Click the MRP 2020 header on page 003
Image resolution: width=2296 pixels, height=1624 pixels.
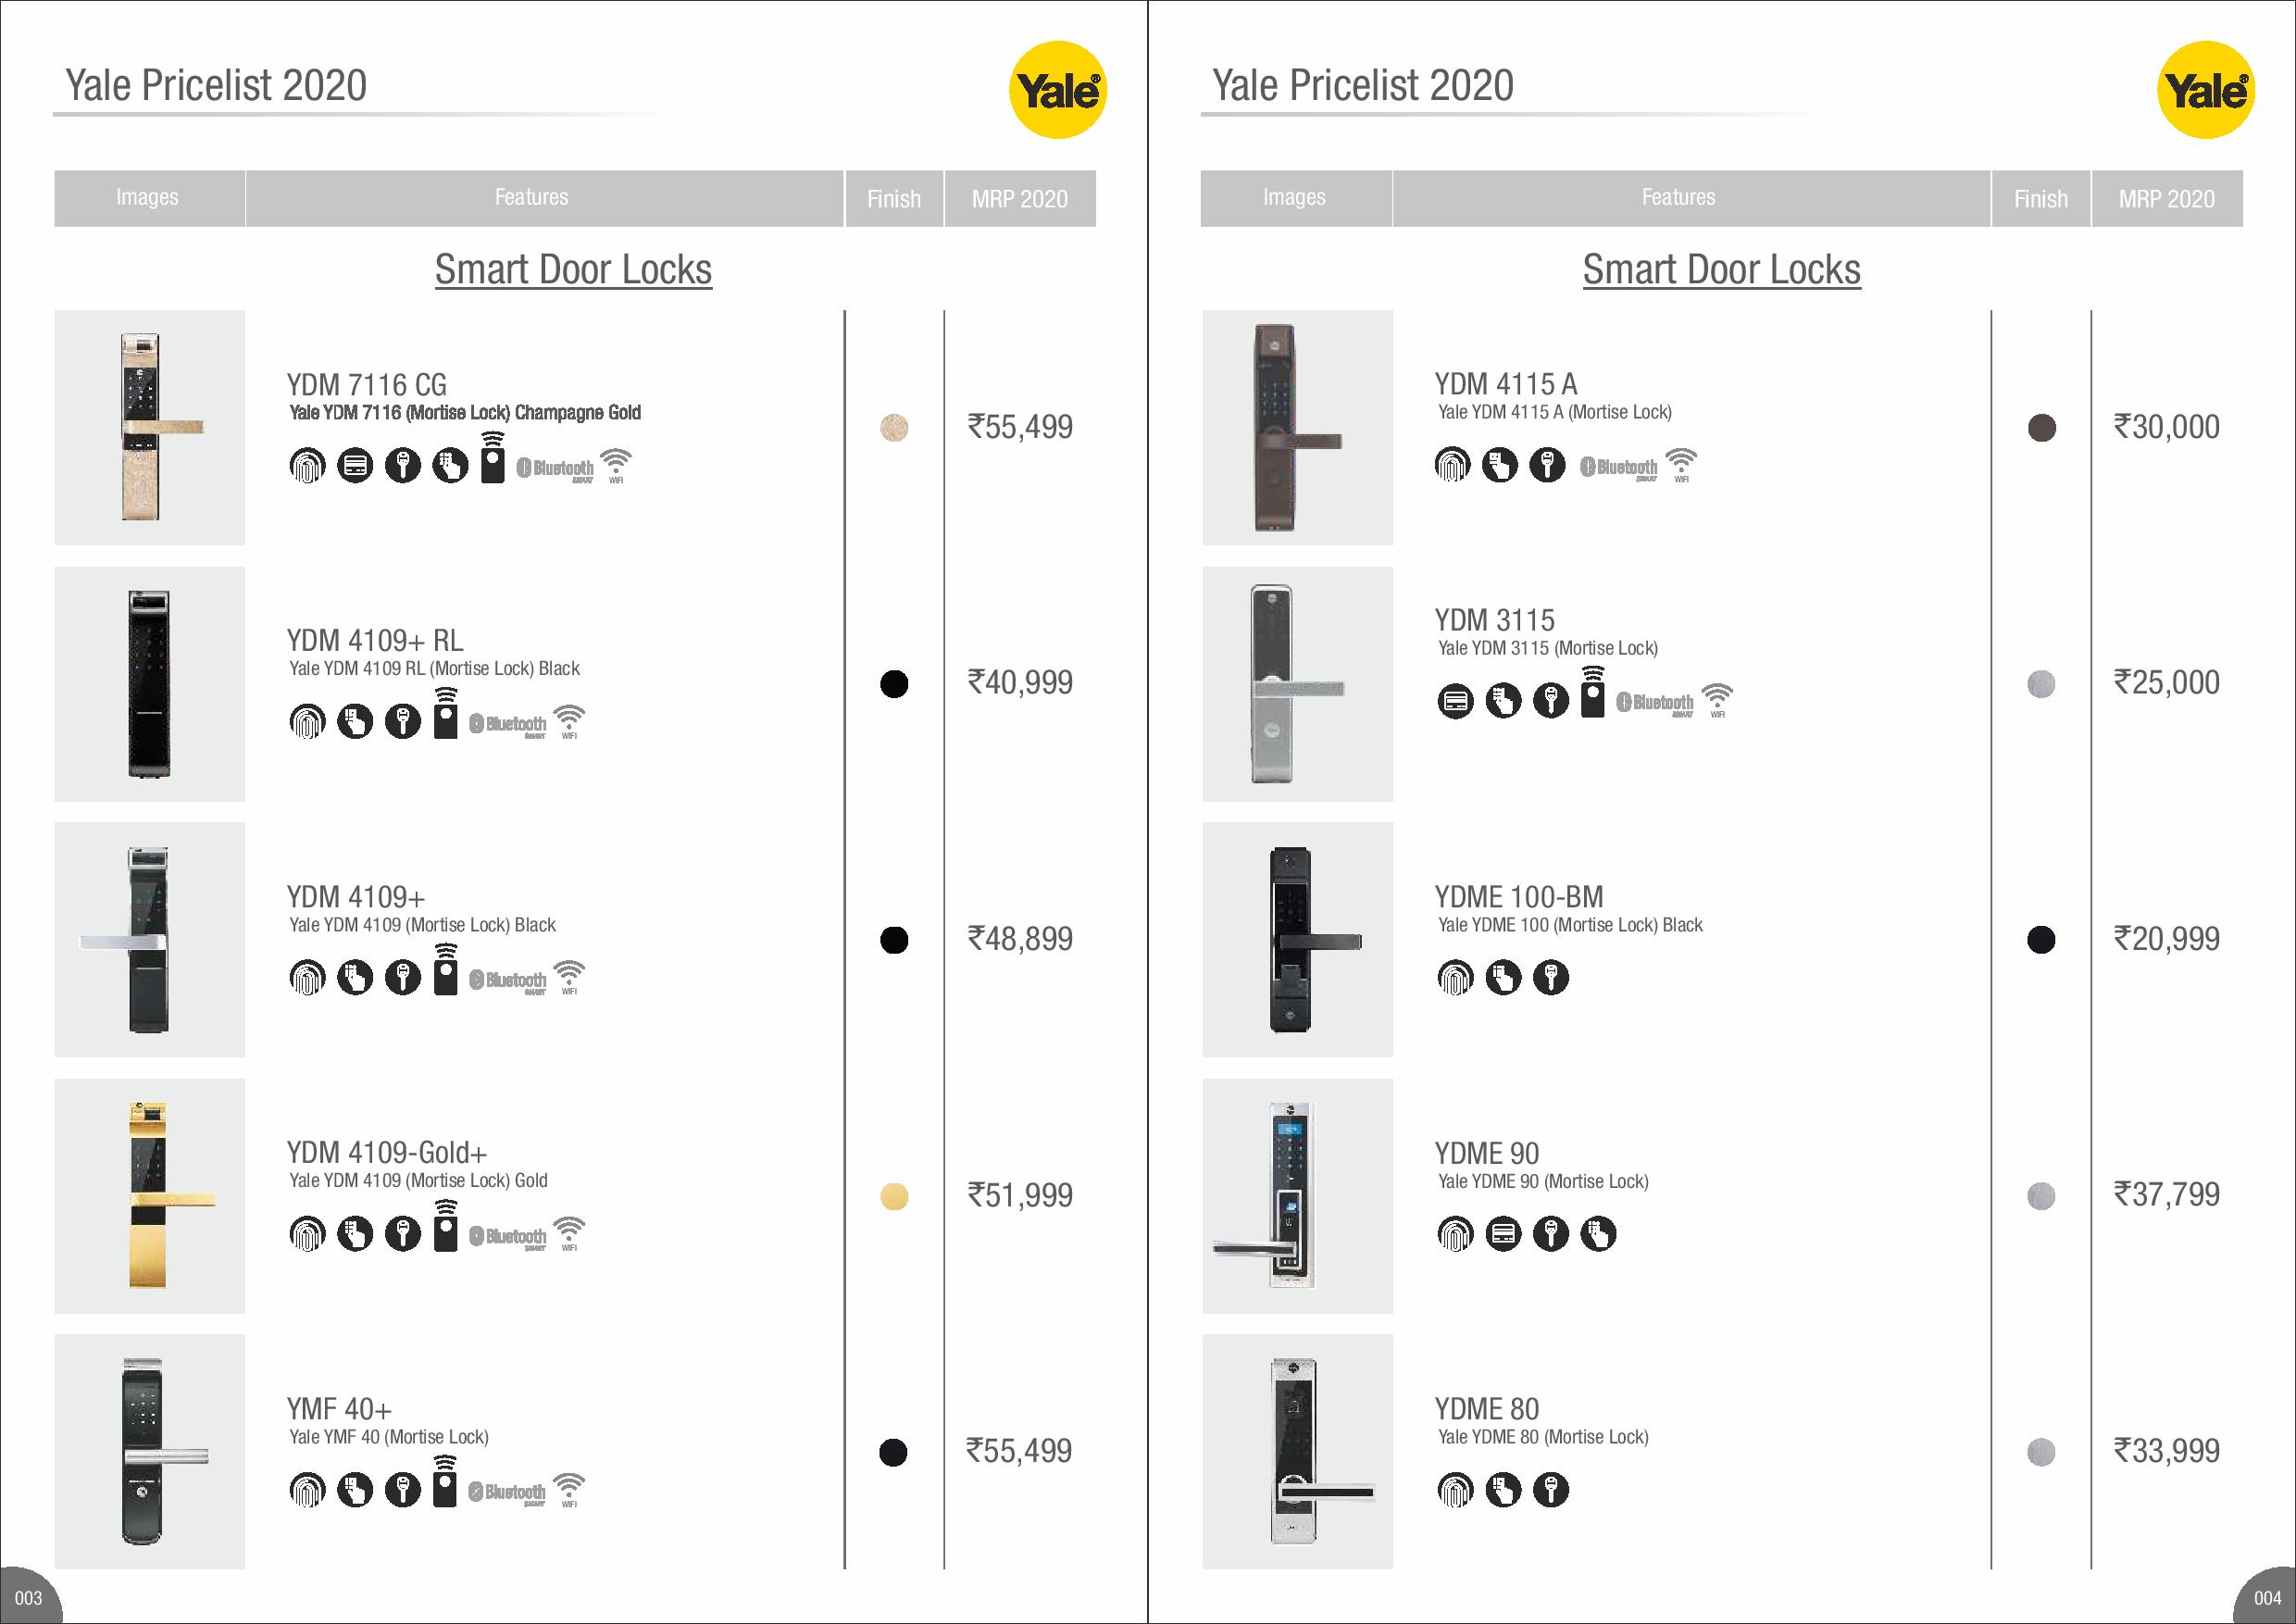pyautogui.click(x=1019, y=199)
